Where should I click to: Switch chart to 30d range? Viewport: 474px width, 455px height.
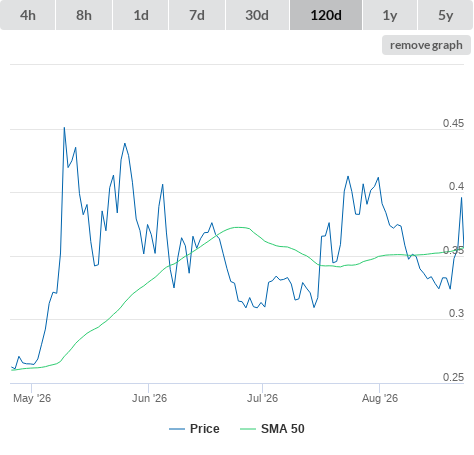pyautogui.click(x=257, y=15)
